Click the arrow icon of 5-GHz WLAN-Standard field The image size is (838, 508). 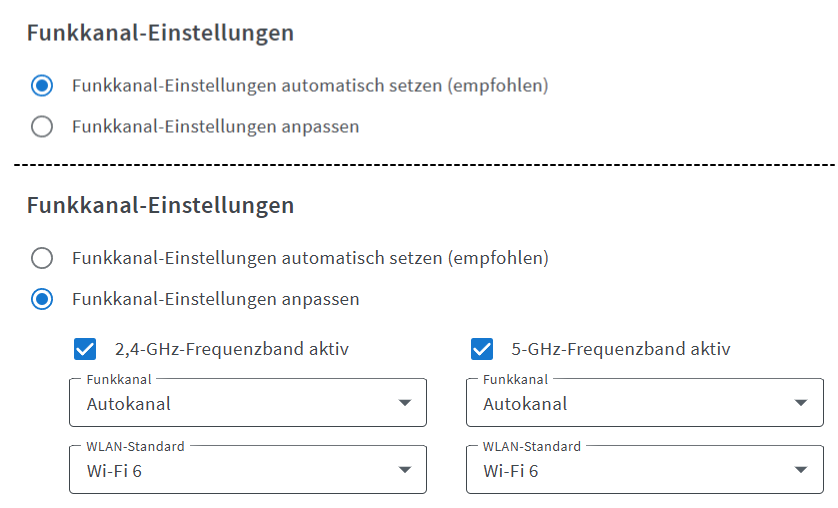pyautogui.click(x=800, y=469)
